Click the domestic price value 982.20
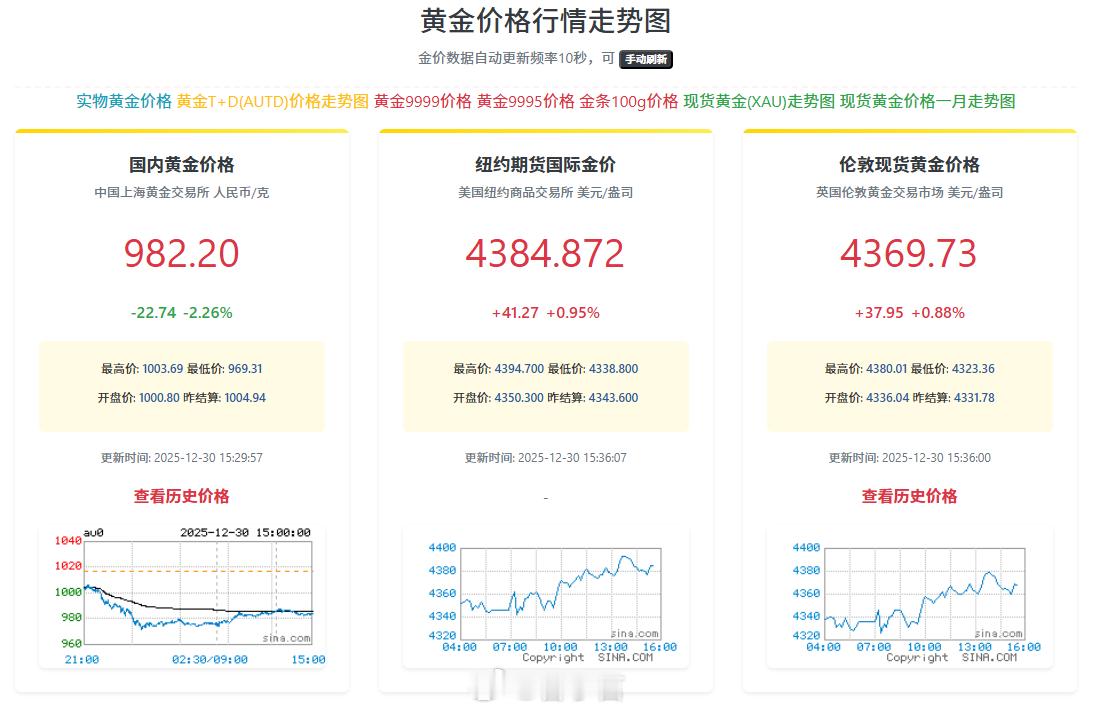Viewport: 1096px width, 712px height. coord(181,254)
